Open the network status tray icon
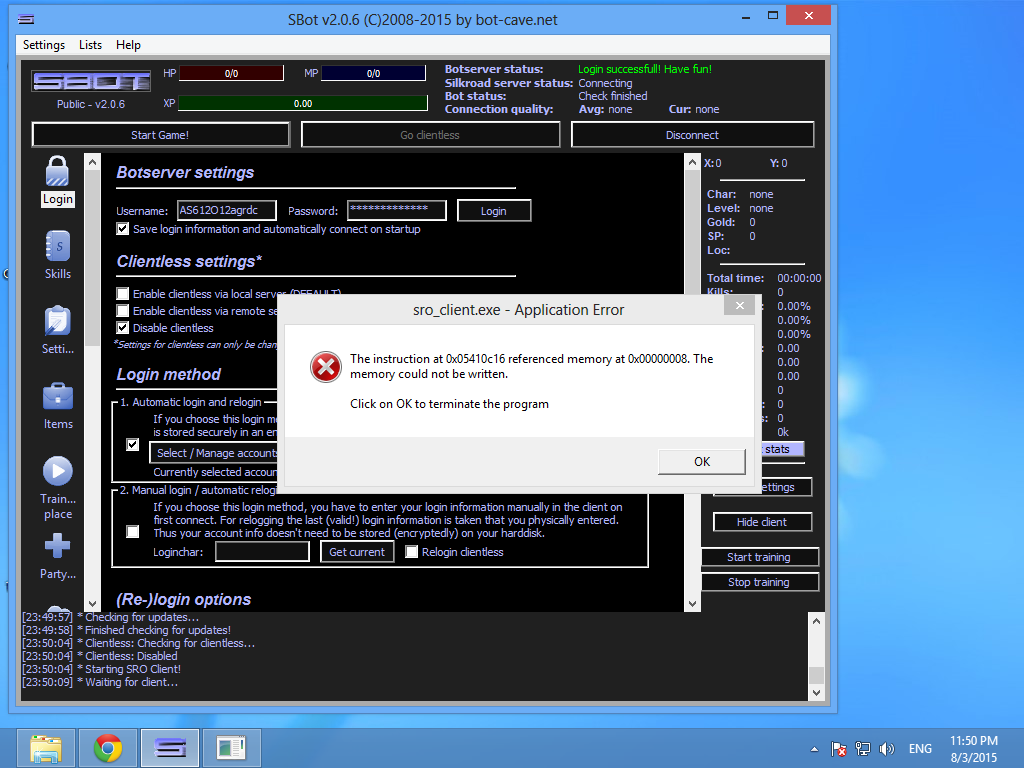 863,749
